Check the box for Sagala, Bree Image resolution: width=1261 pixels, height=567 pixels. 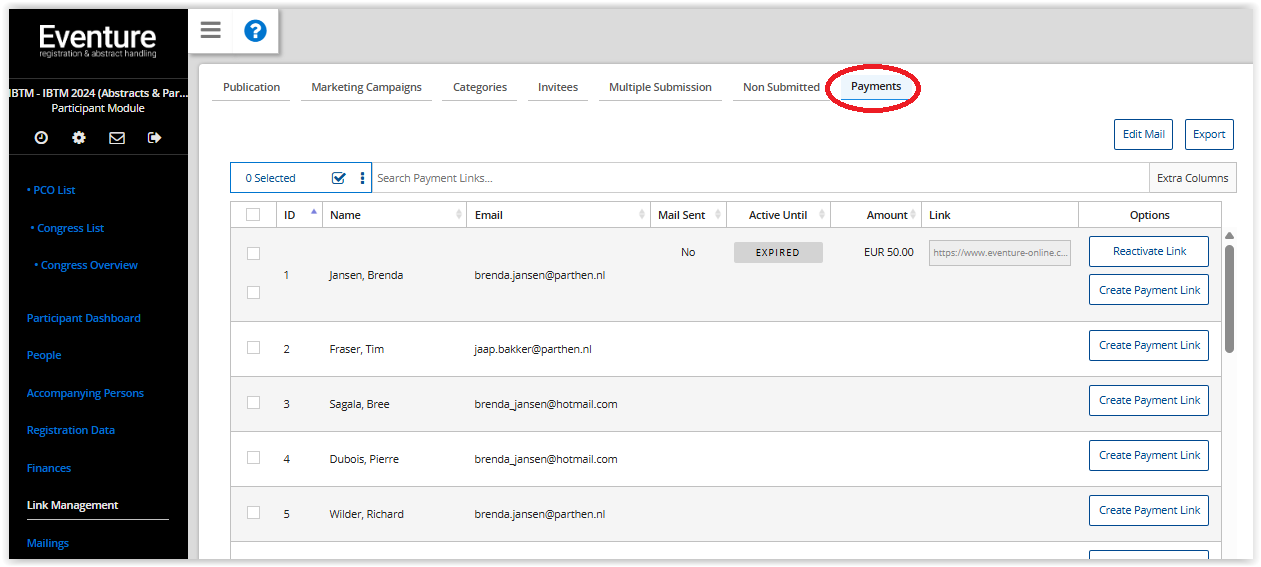[x=253, y=403]
